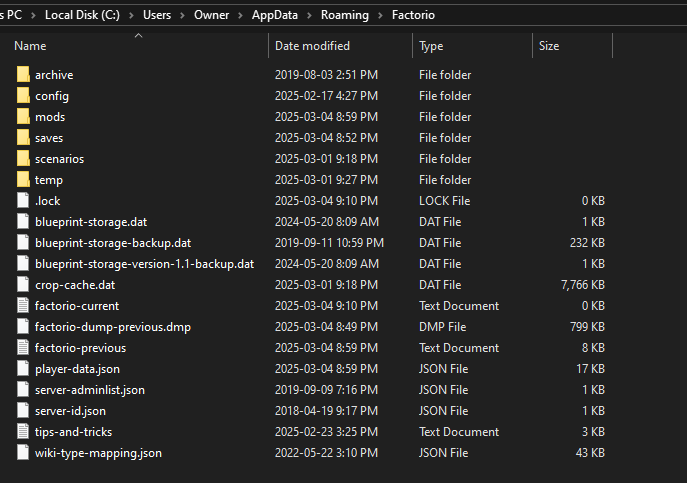Select the tips-and-tricks file name

[73, 432]
